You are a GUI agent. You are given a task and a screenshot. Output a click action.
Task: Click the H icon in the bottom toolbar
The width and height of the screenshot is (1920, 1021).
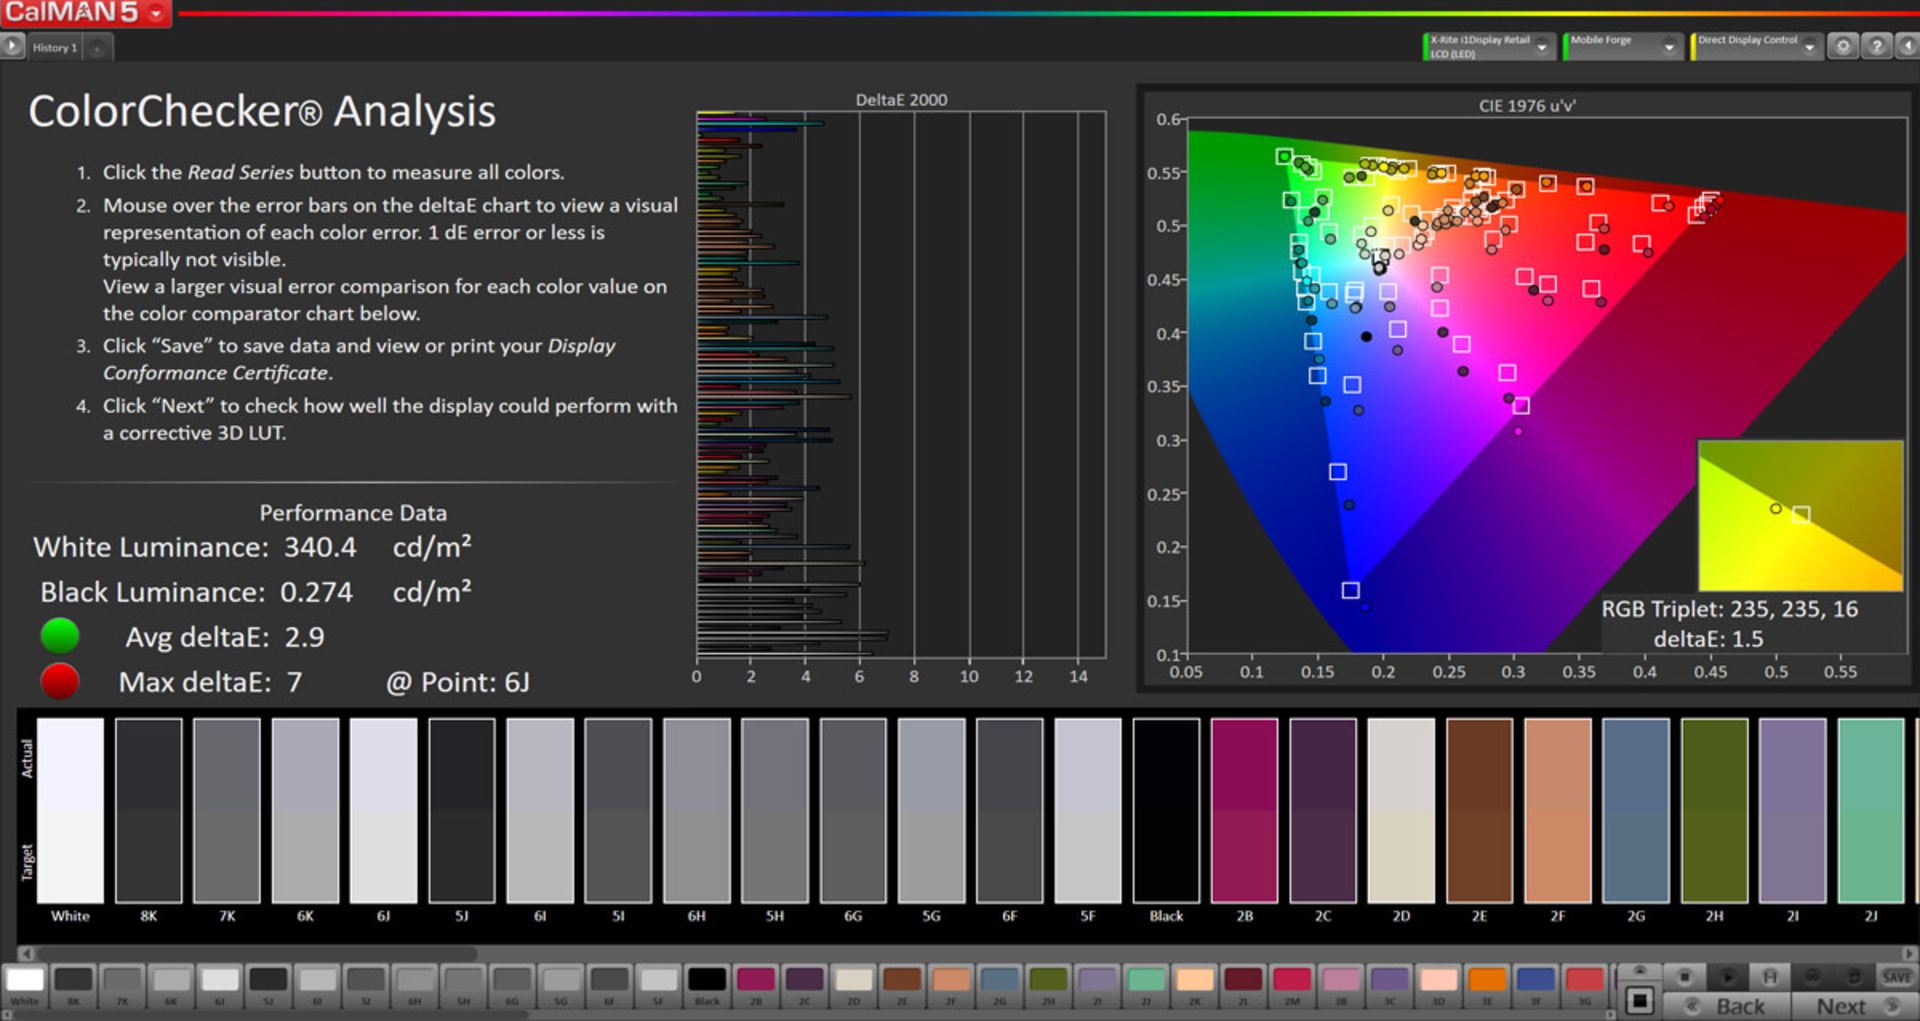(x=1769, y=977)
